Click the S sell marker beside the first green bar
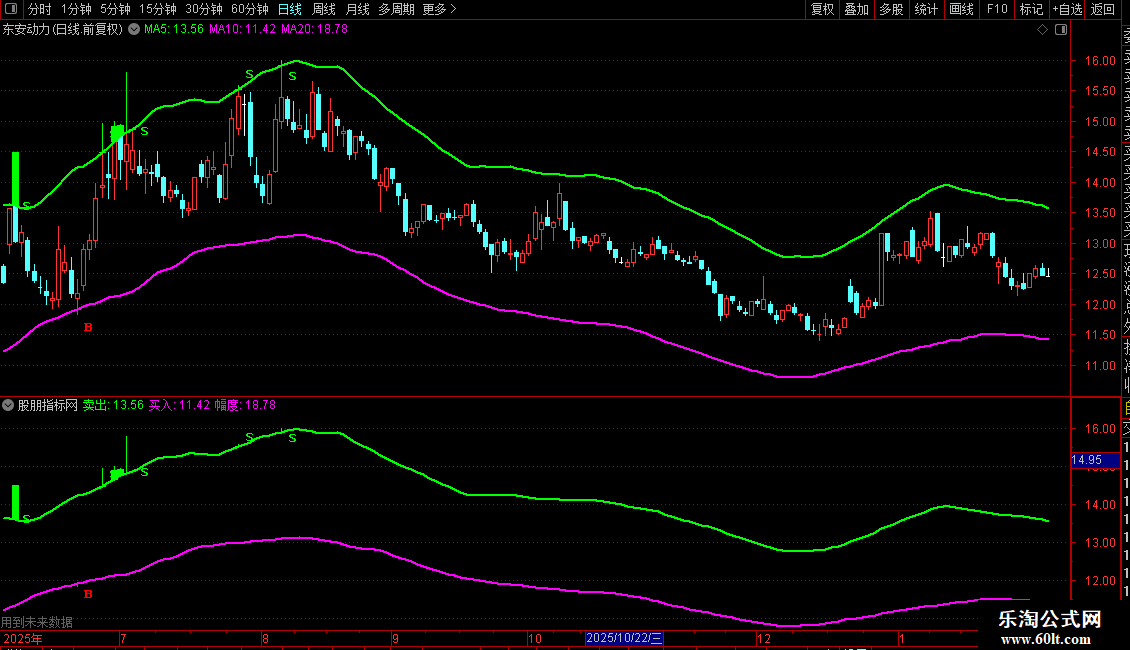This screenshot has height=650, width=1130. [27, 206]
